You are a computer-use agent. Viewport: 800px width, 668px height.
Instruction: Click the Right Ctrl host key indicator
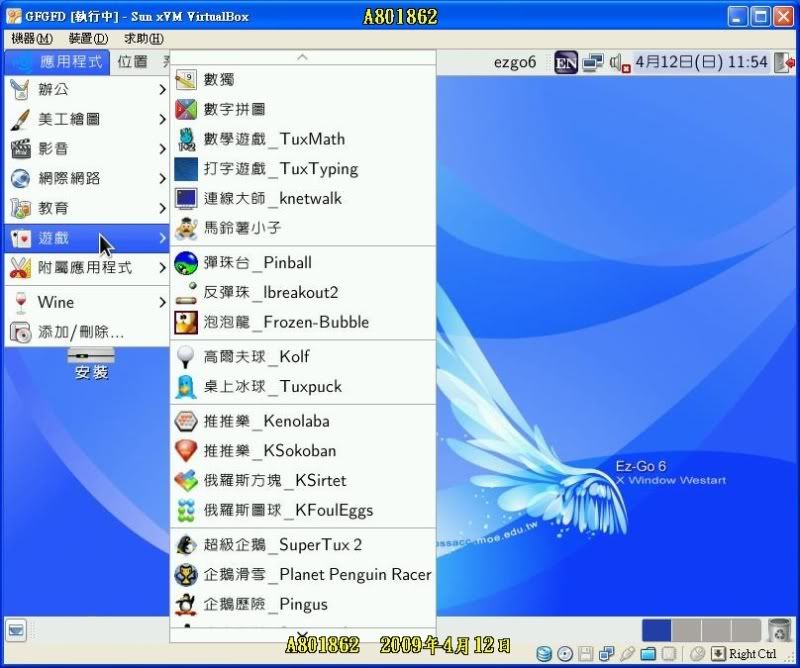point(752,654)
